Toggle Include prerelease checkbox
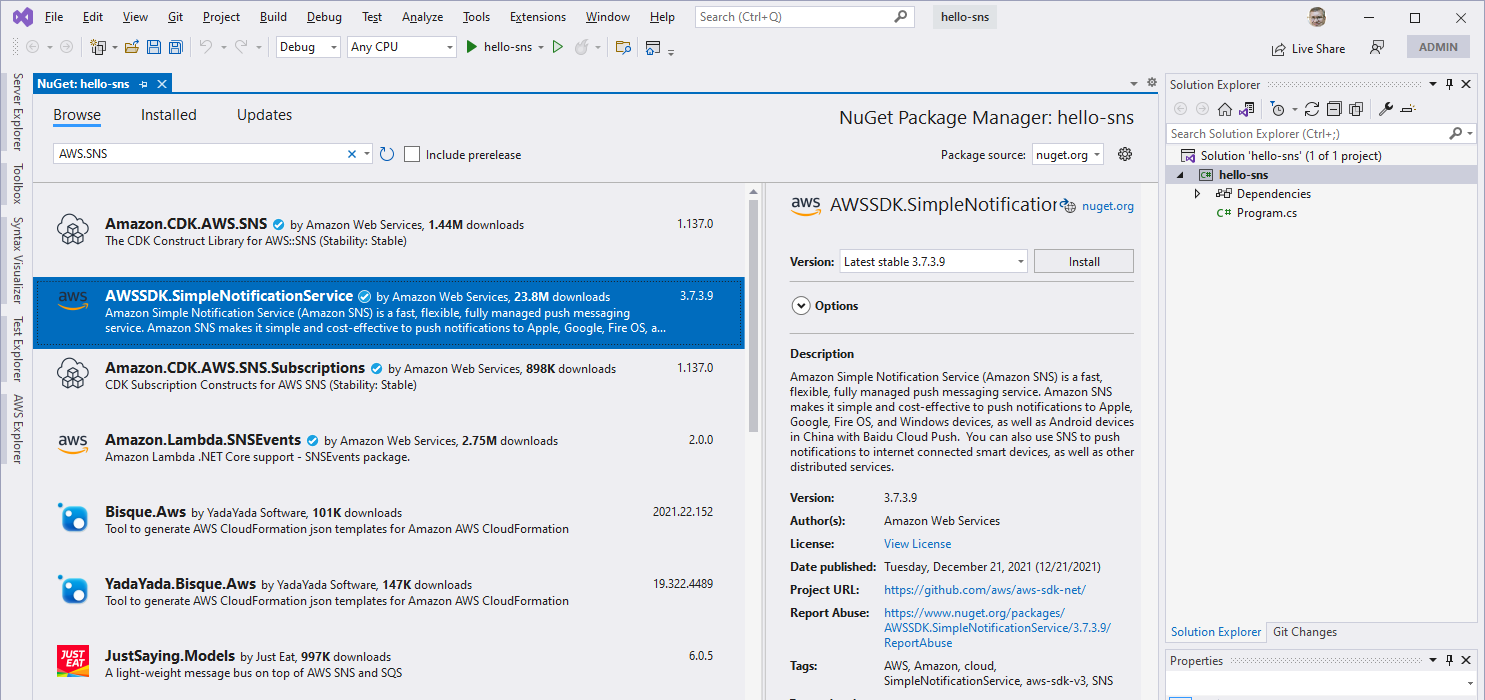Image resolution: width=1485 pixels, height=700 pixels. pyautogui.click(x=411, y=154)
